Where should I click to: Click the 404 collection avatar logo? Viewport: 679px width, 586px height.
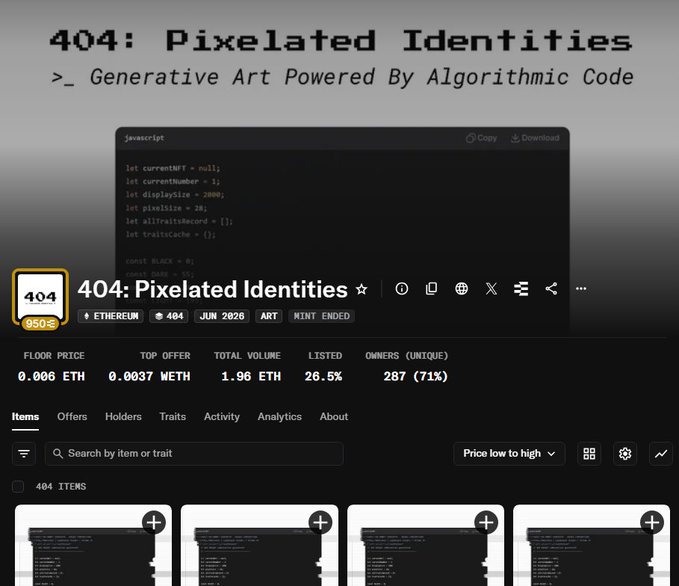tap(40, 295)
